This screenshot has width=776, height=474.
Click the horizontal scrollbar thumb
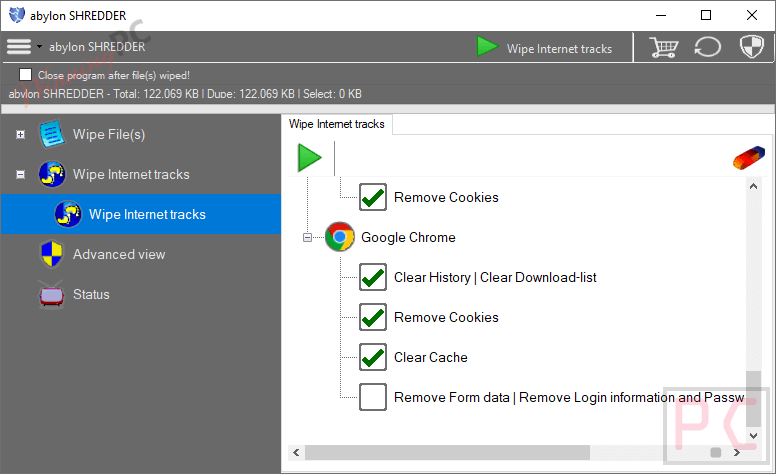click(447, 452)
